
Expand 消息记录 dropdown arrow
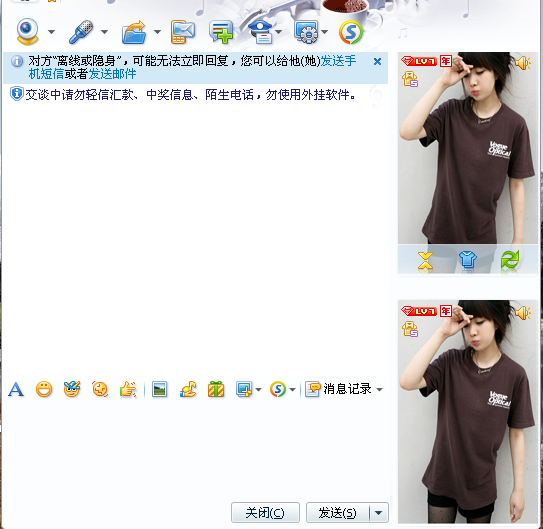380,389
